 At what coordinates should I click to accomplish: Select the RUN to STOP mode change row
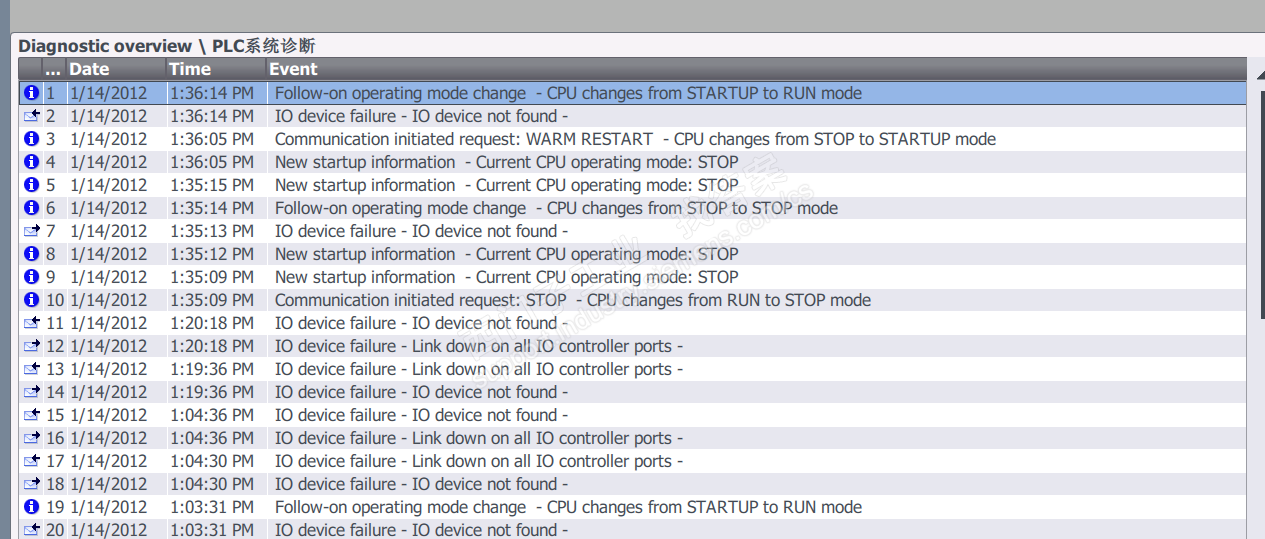click(x=572, y=300)
